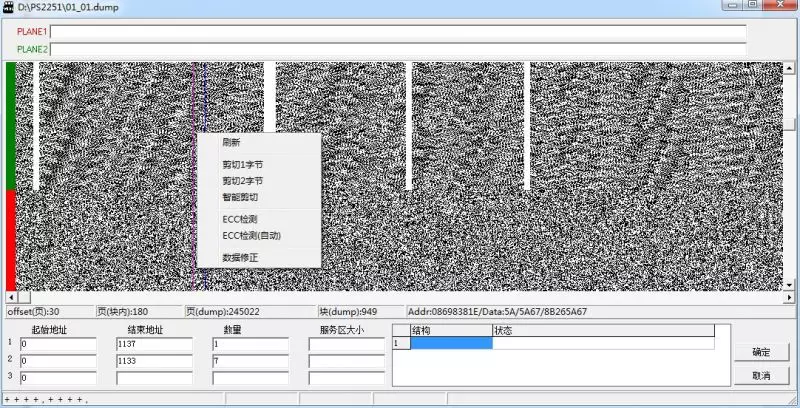Click the PLANE1 input field
800x408 pixels.
click(x=398, y=32)
